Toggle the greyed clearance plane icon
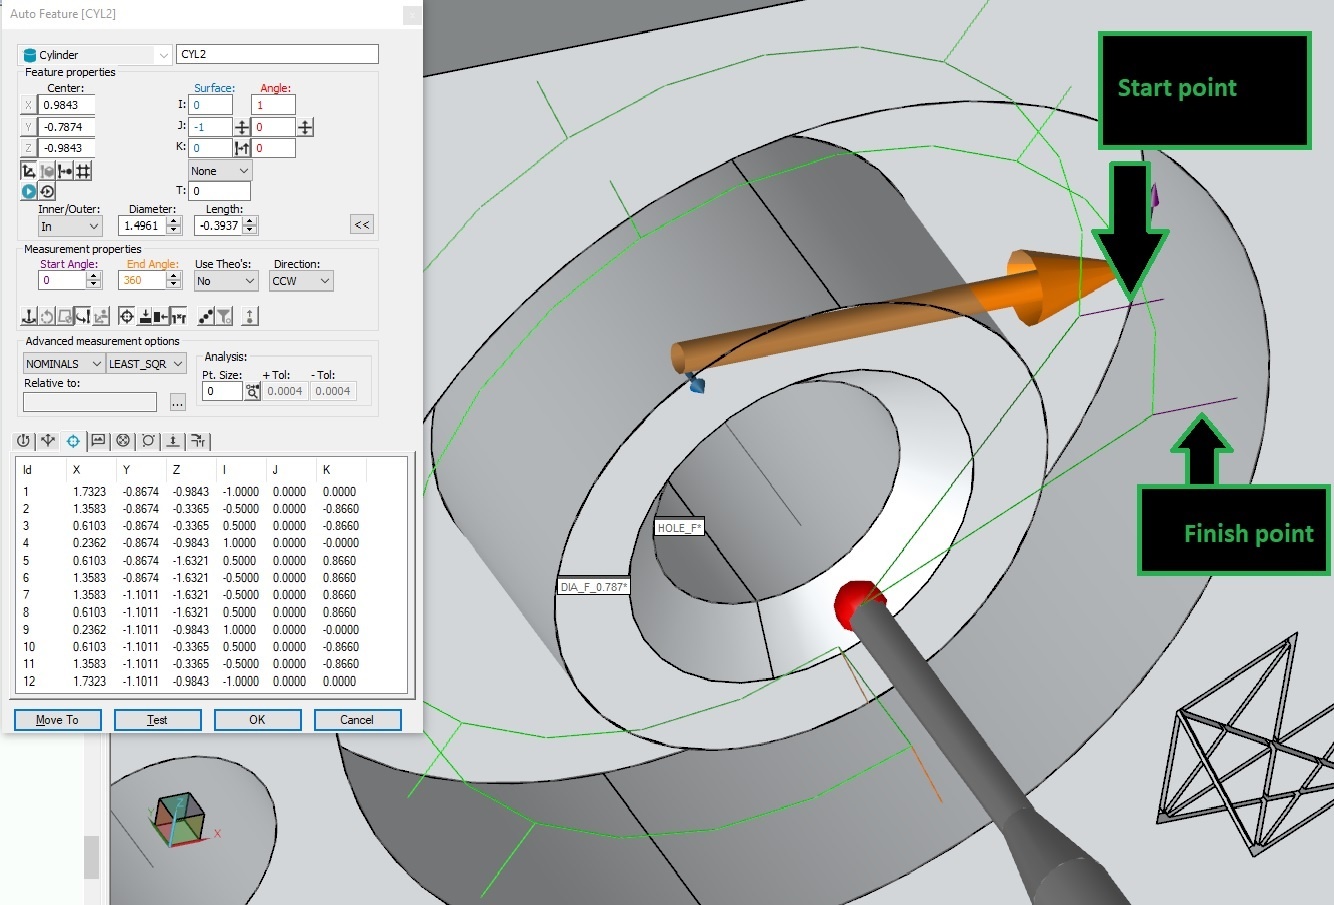The width and height of the screenshot is (1334, 905). (65, 317)
